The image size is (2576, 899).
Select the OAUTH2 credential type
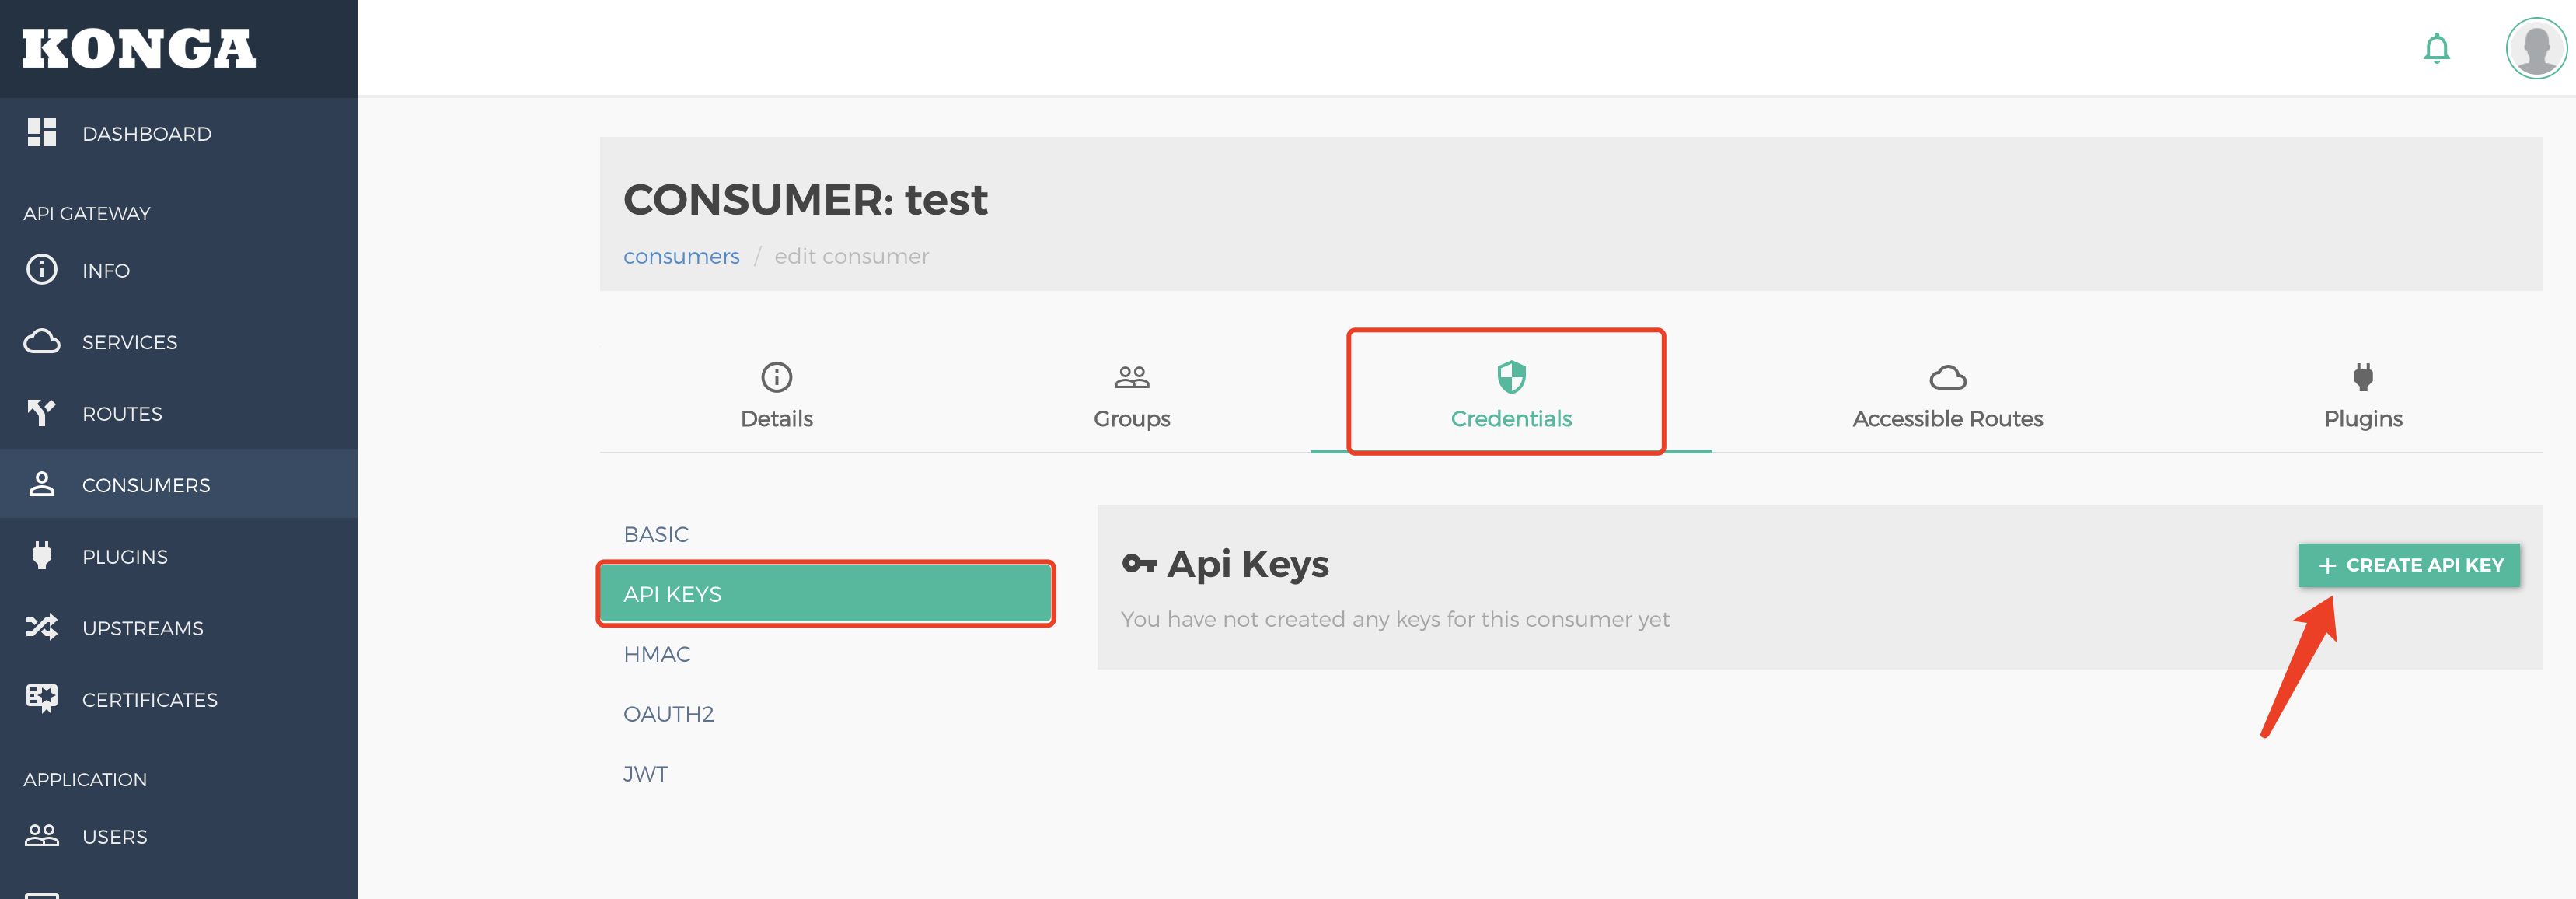(x=668, y=713)
